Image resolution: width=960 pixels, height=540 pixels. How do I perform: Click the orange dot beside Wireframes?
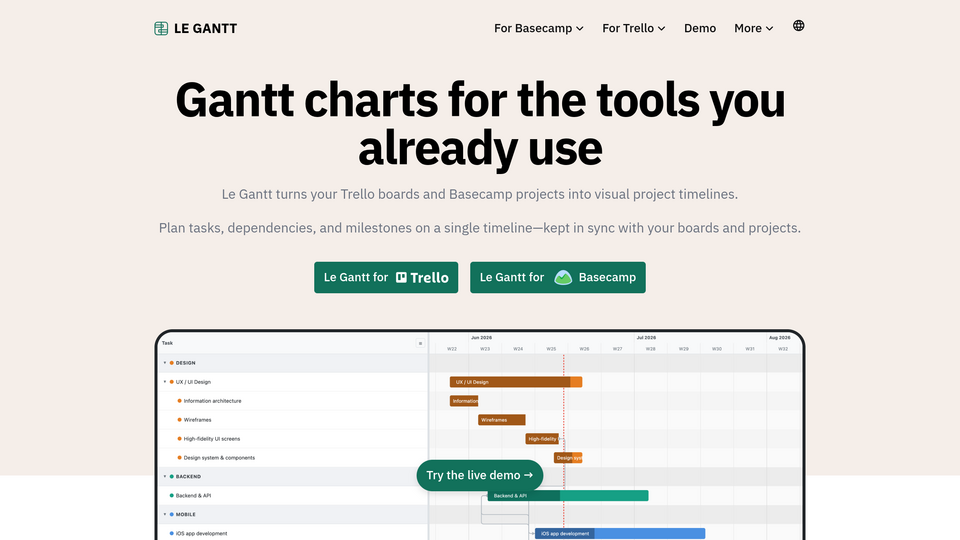point(179,420)
